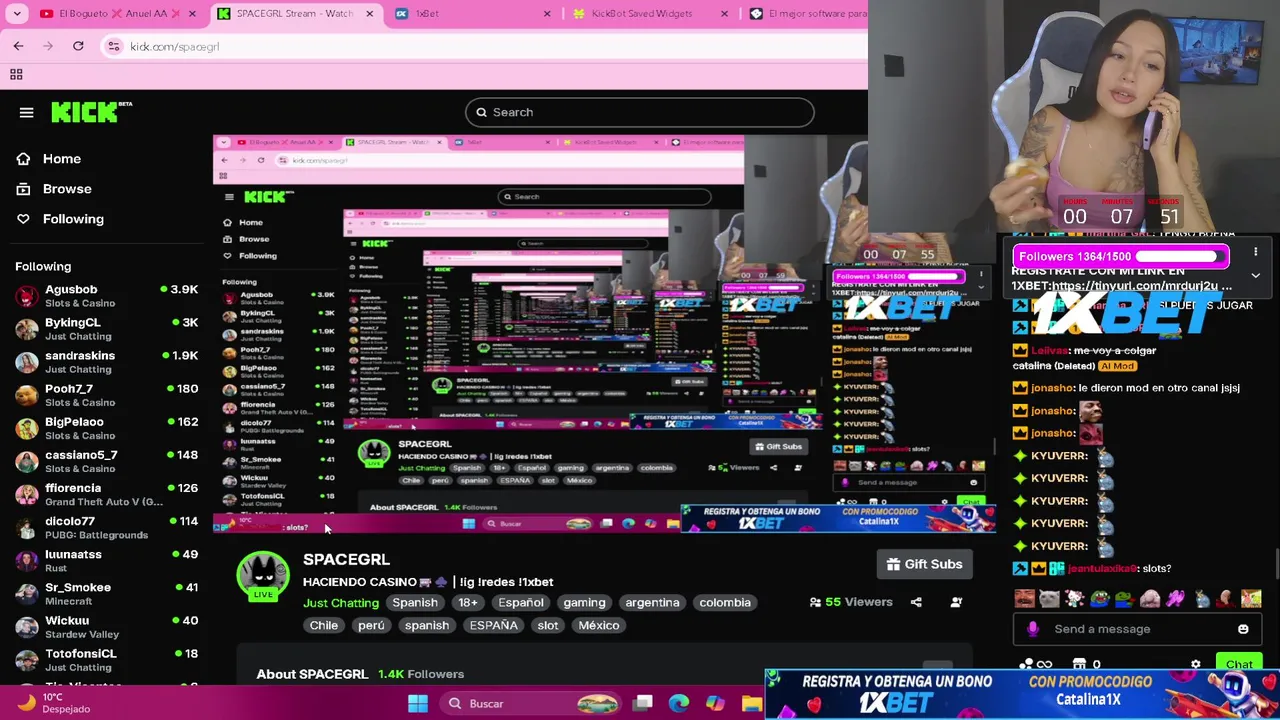Click the KICK logo

(91, 111)
